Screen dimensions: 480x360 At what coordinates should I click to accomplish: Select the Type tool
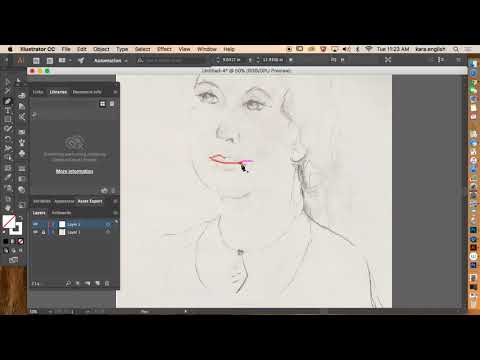pos(8,110)
